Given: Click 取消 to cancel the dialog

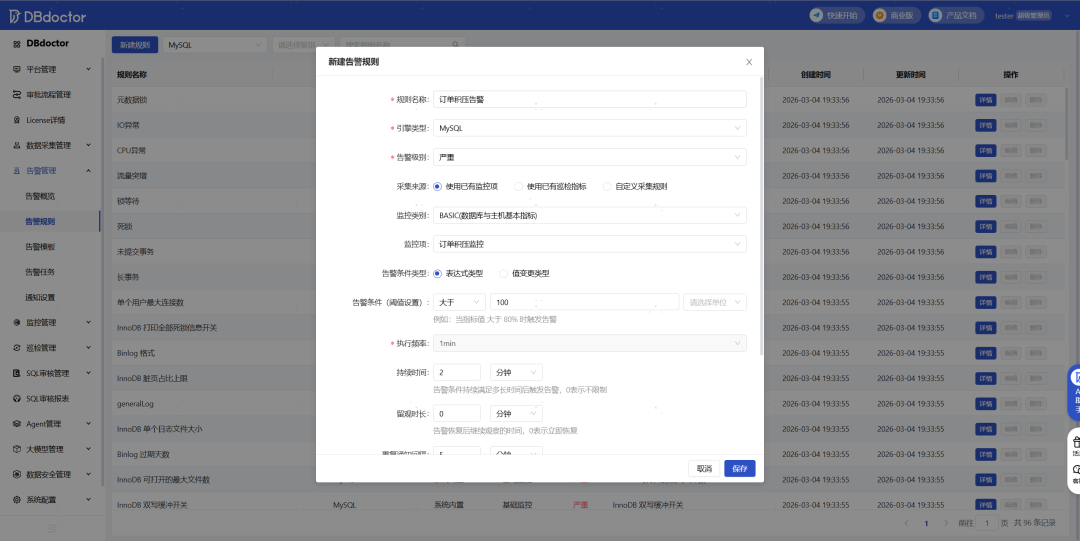Looking at the screenshot, I should (704, 469).
